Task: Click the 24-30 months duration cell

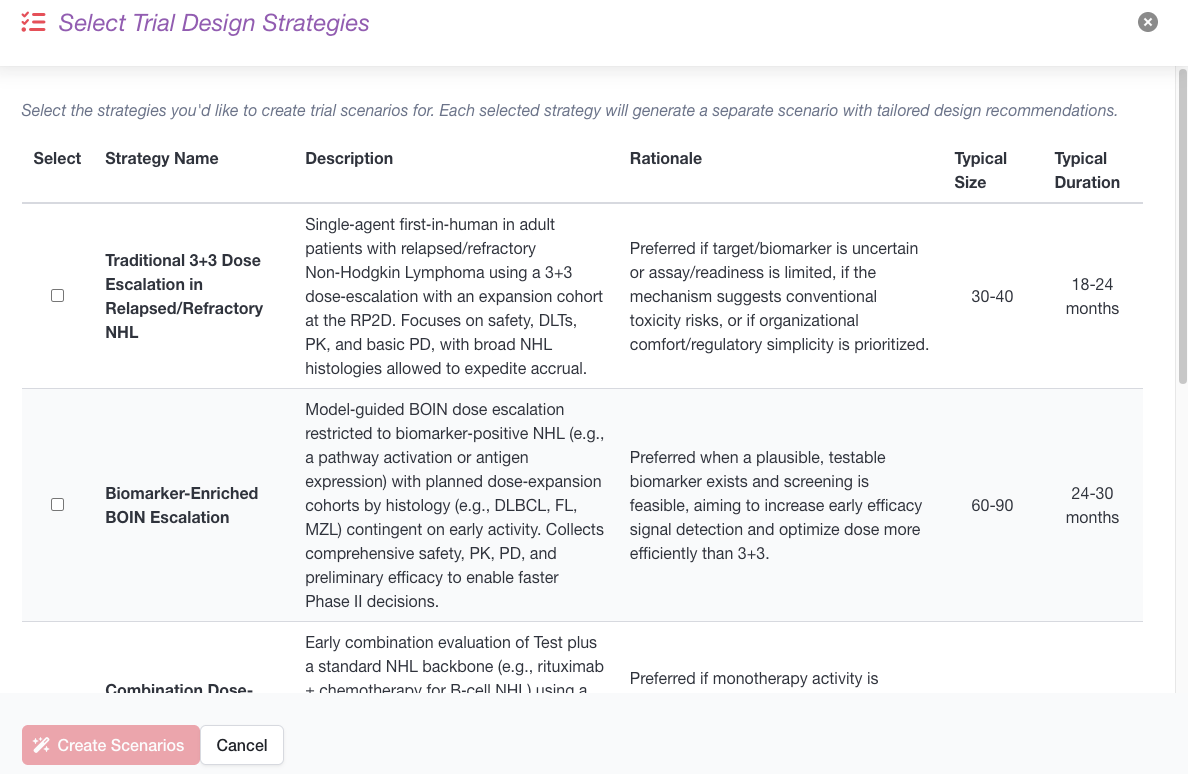Action: tap(1092, 505)
